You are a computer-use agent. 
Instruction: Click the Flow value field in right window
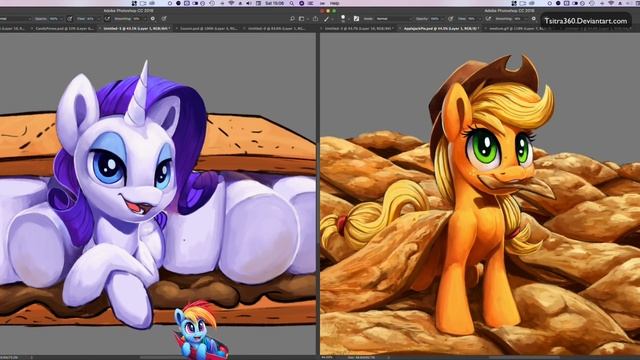click(472, 19)
